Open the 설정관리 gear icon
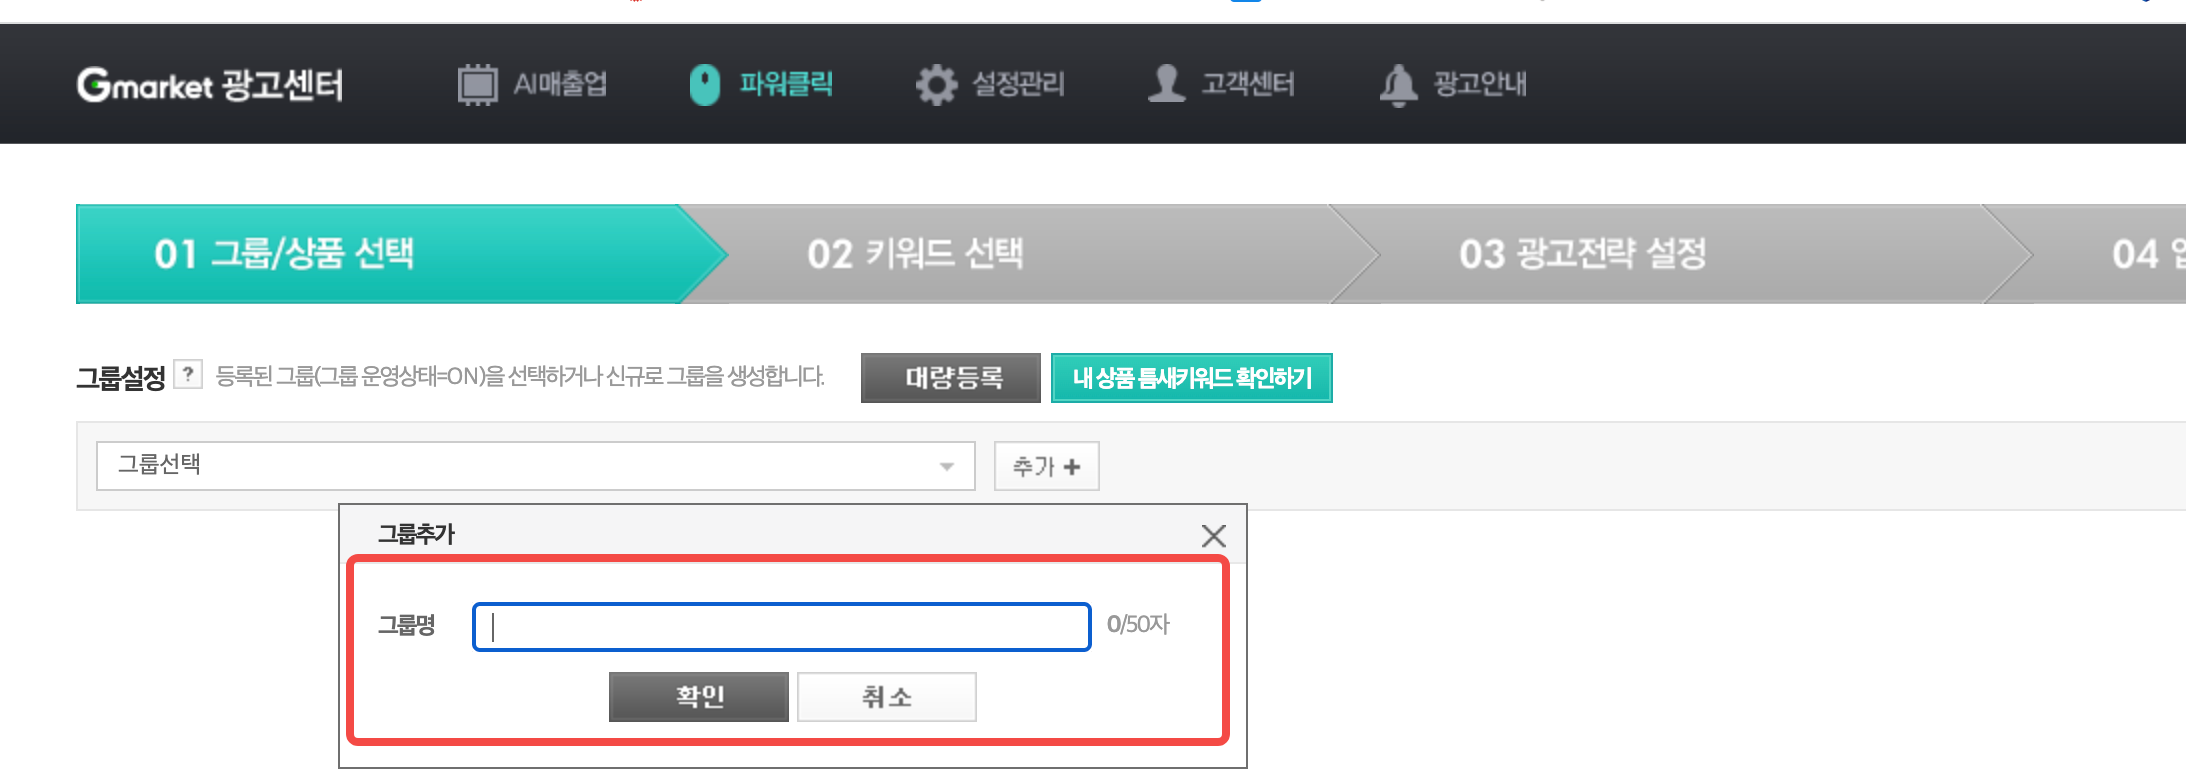The height and width of the screenshot is (778, 2186). pyautogui.click(x=936, y=84)
